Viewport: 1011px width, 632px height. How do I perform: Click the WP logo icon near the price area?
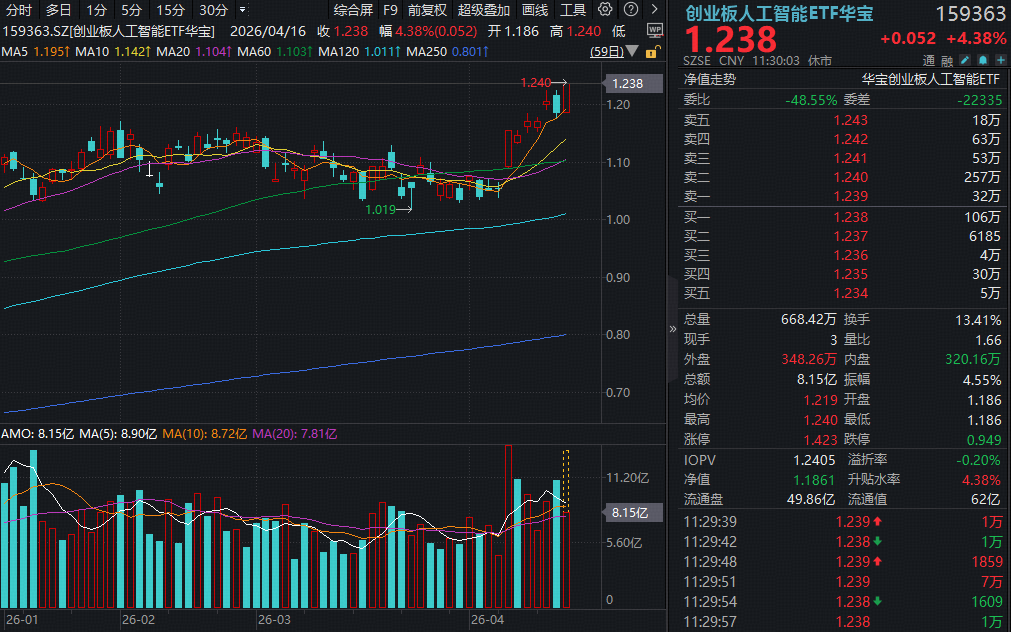[656, 30]
